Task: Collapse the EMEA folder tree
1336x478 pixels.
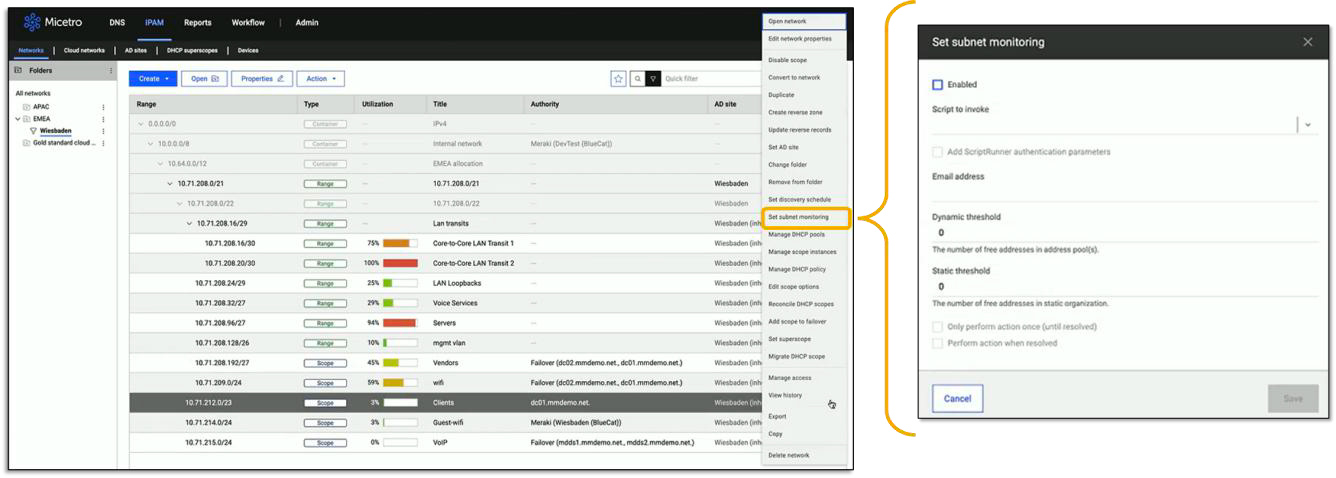Action: [x=17, y=119]
